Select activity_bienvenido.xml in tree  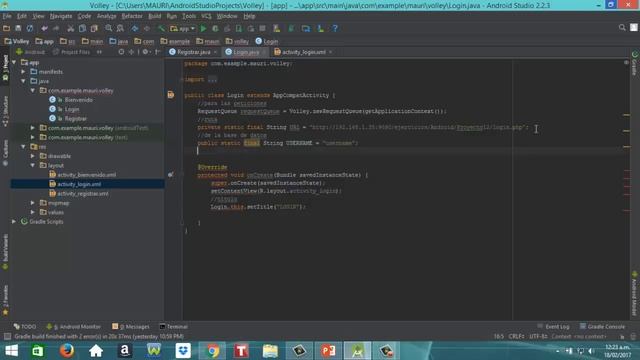coord(83,175)
